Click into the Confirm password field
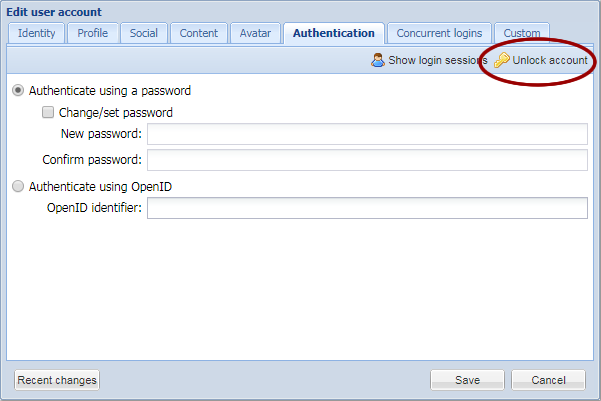The image size is (601, 401). [x=367, y=160]
